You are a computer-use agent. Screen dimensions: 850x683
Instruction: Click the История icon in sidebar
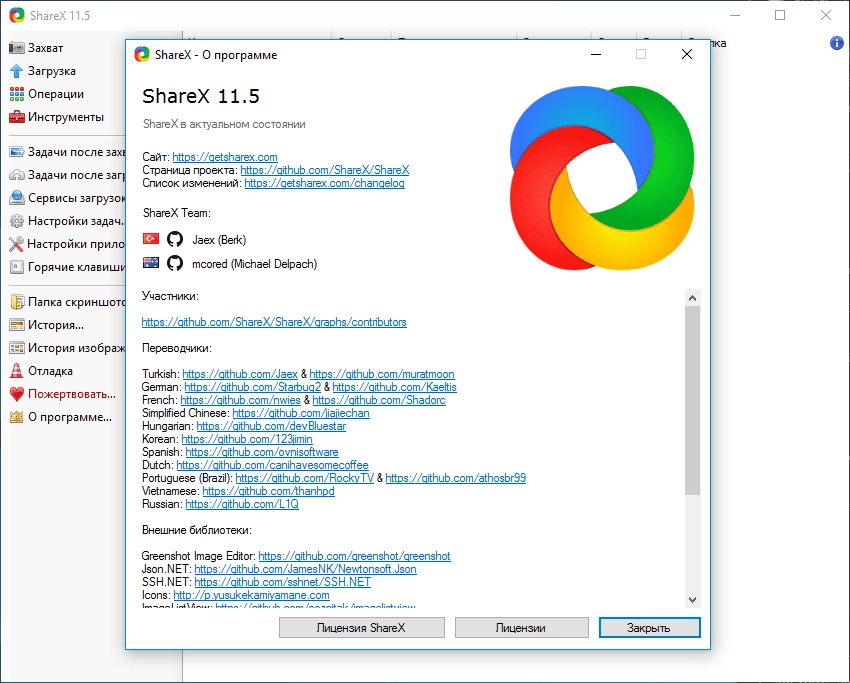[17, 325]
